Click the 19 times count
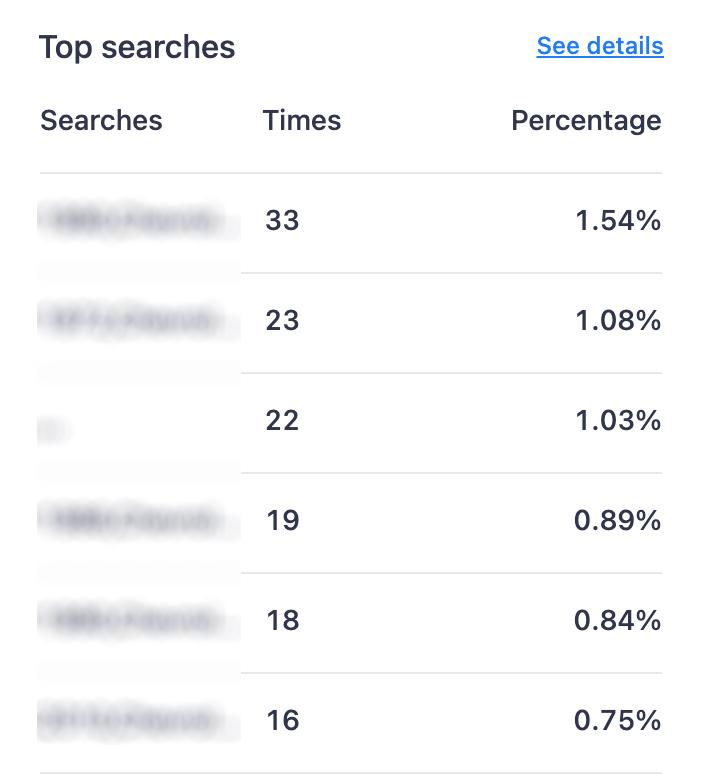The height and width of the screenshot is (776, 708). coord(283,521)
